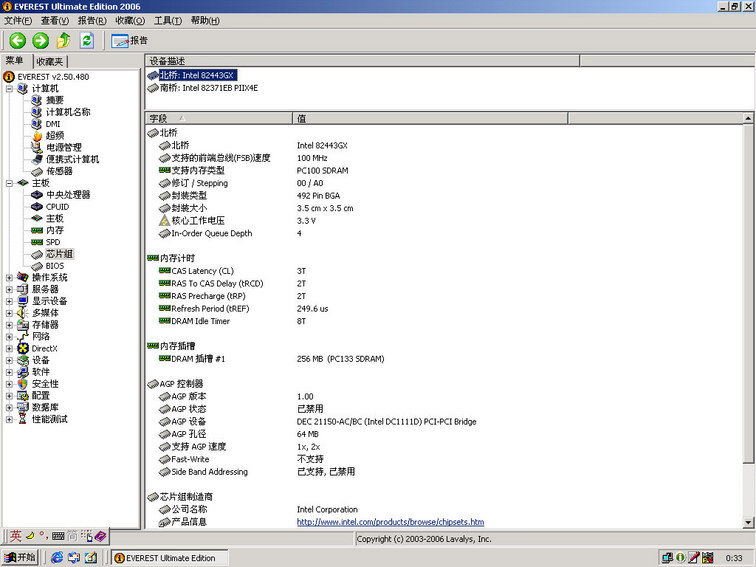
Task: Click the 软件 software icon
Action: point(23,372)
